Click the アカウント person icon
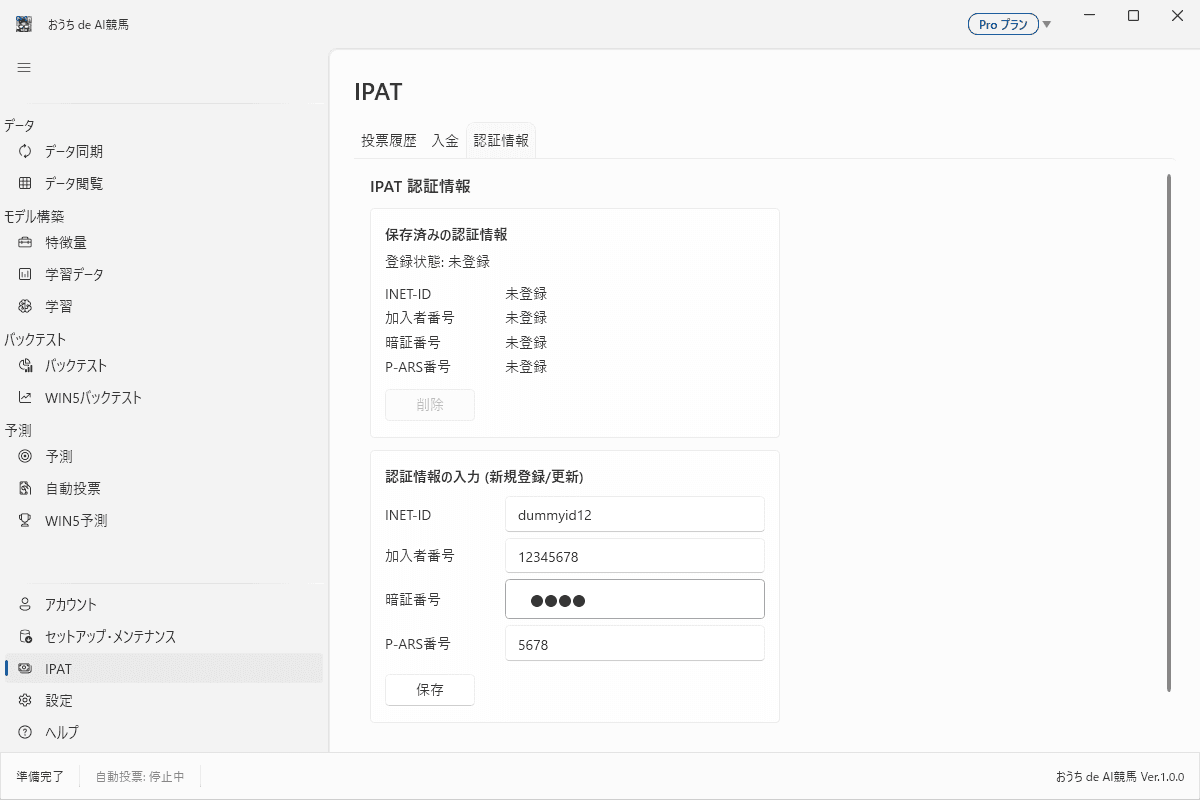The width and height of the screenshot is (1200, 800). [x=25, y=605]
